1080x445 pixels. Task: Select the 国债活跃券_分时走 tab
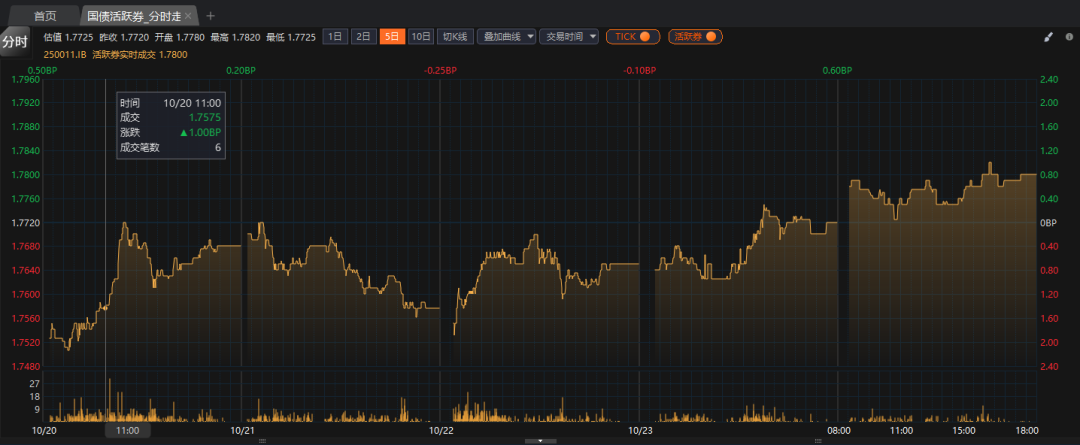(132, 16)
